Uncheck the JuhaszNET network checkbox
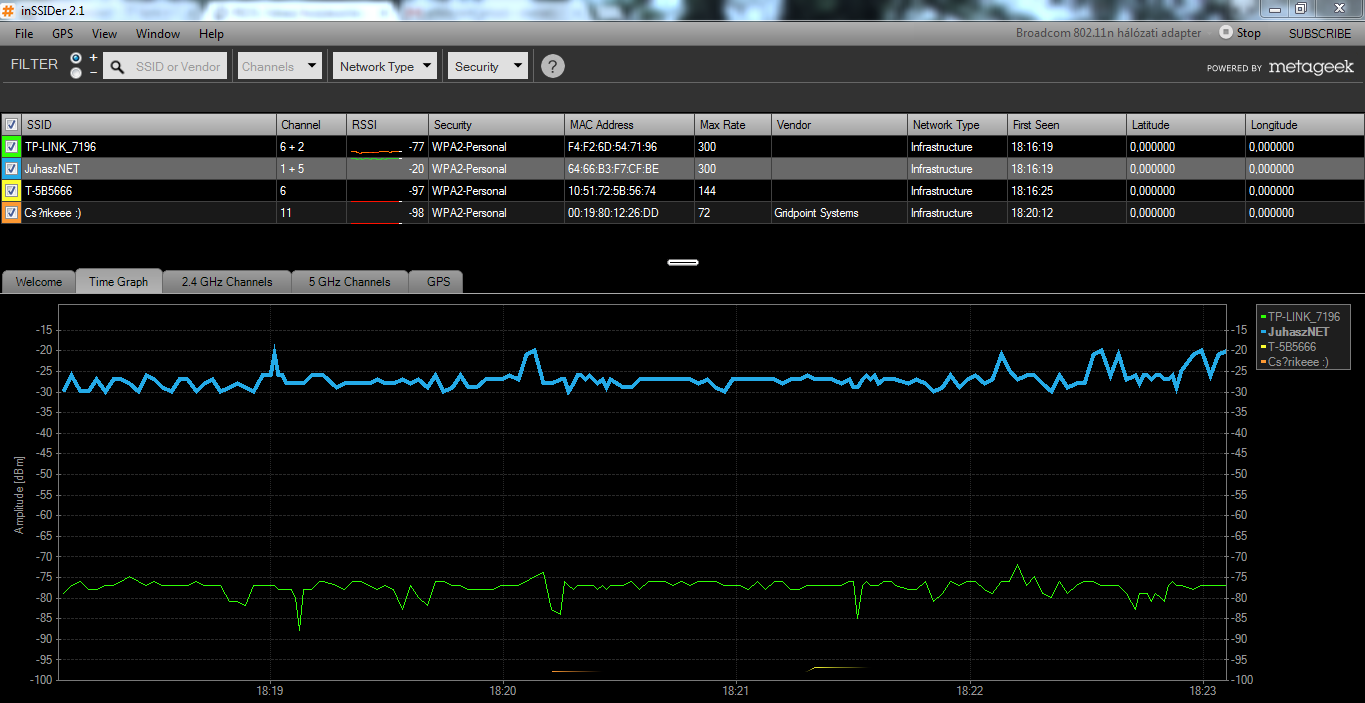 click(x=11, y=169)
